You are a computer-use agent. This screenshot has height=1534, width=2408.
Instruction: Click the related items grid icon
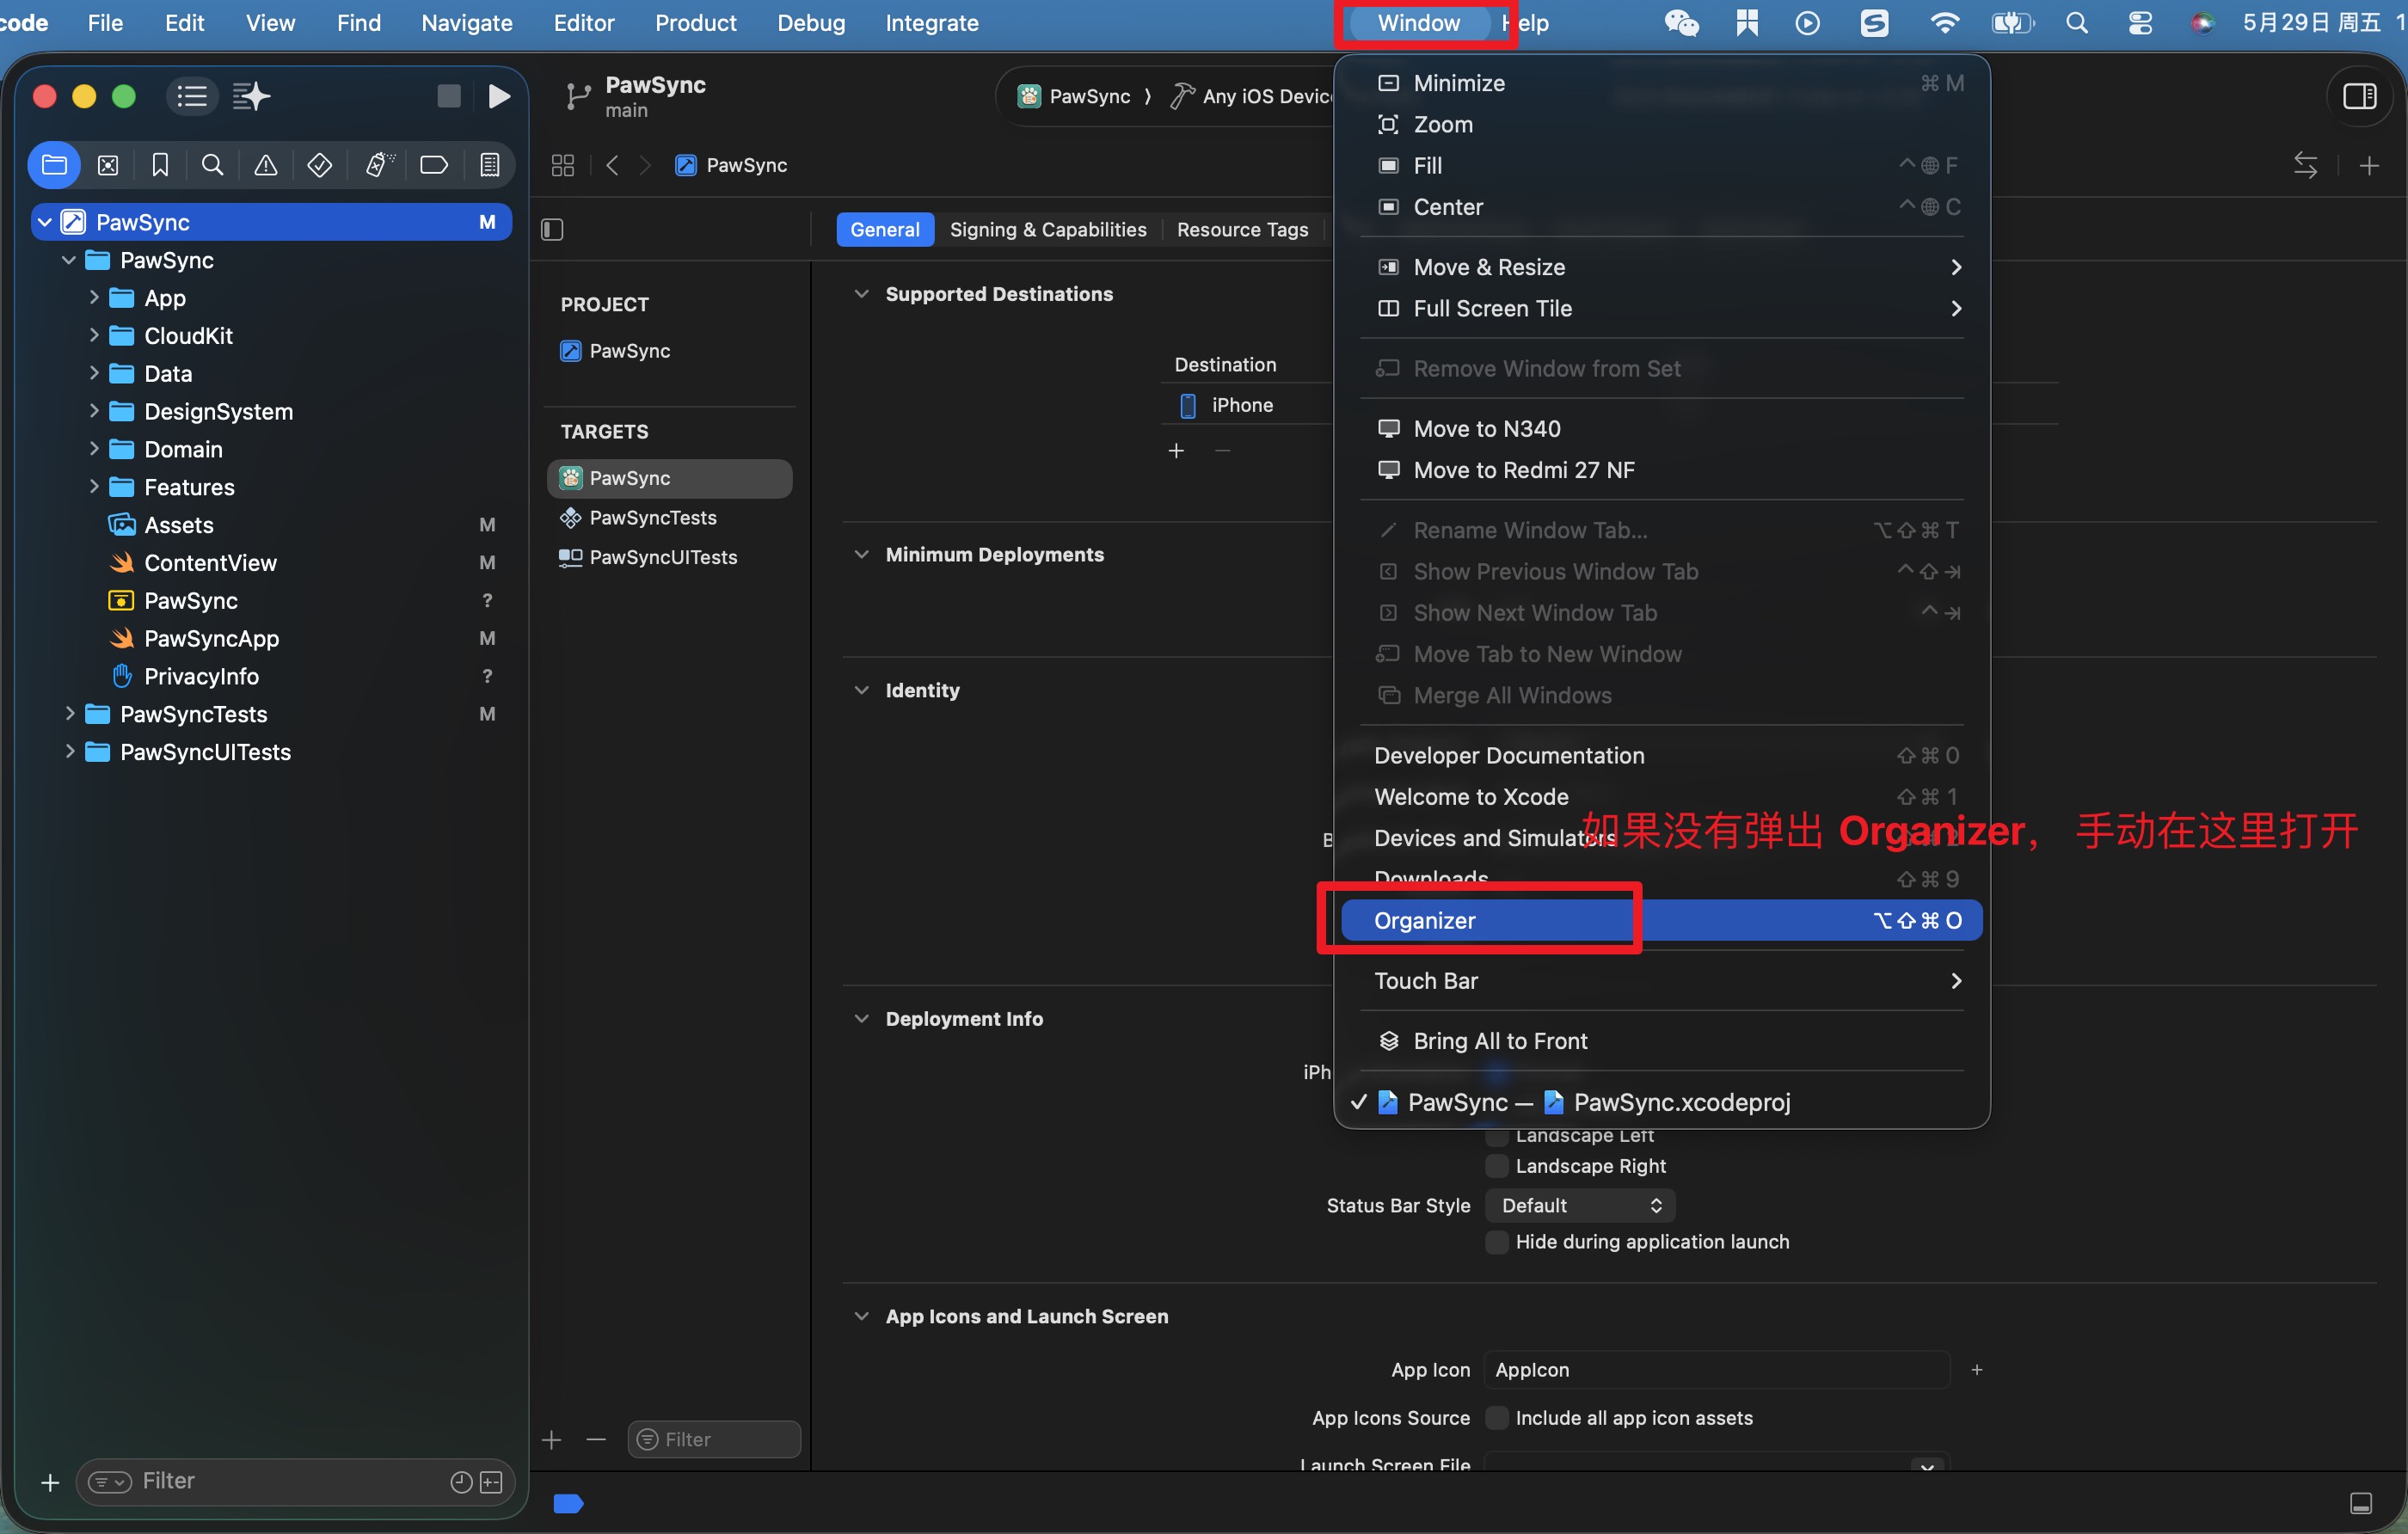(563, 165)
